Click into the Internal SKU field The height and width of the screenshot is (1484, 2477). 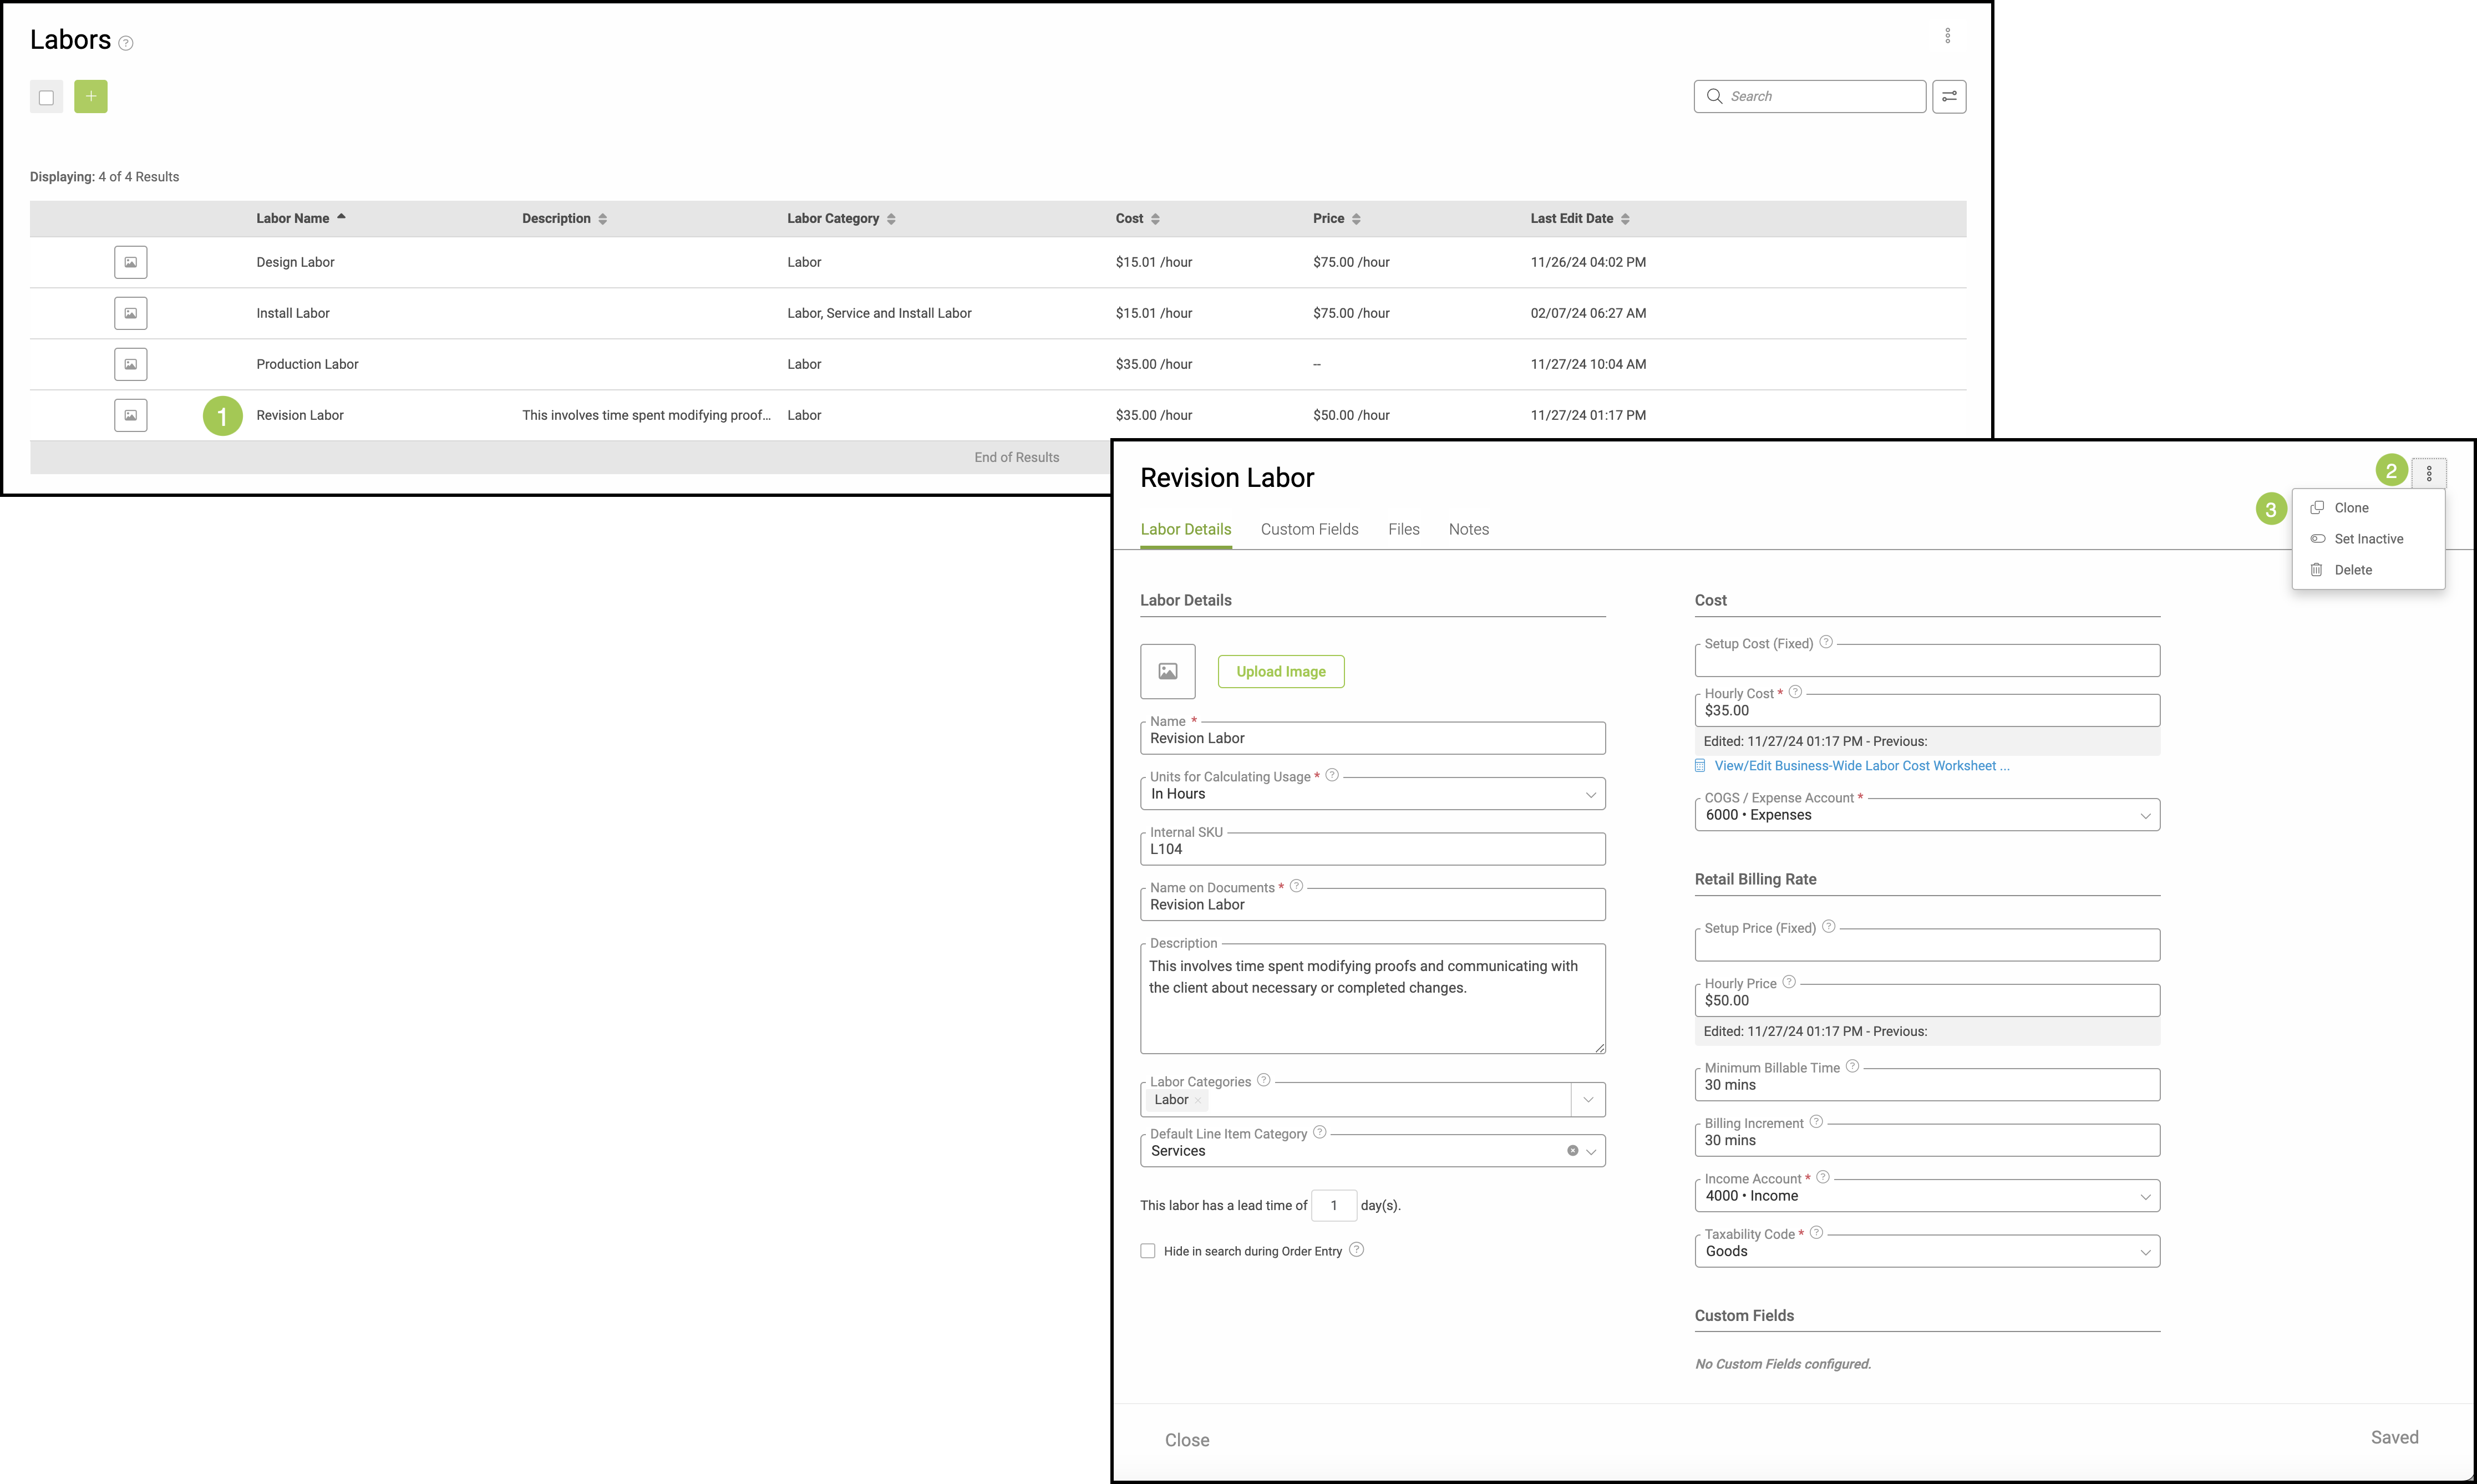tap(1372, 849)
